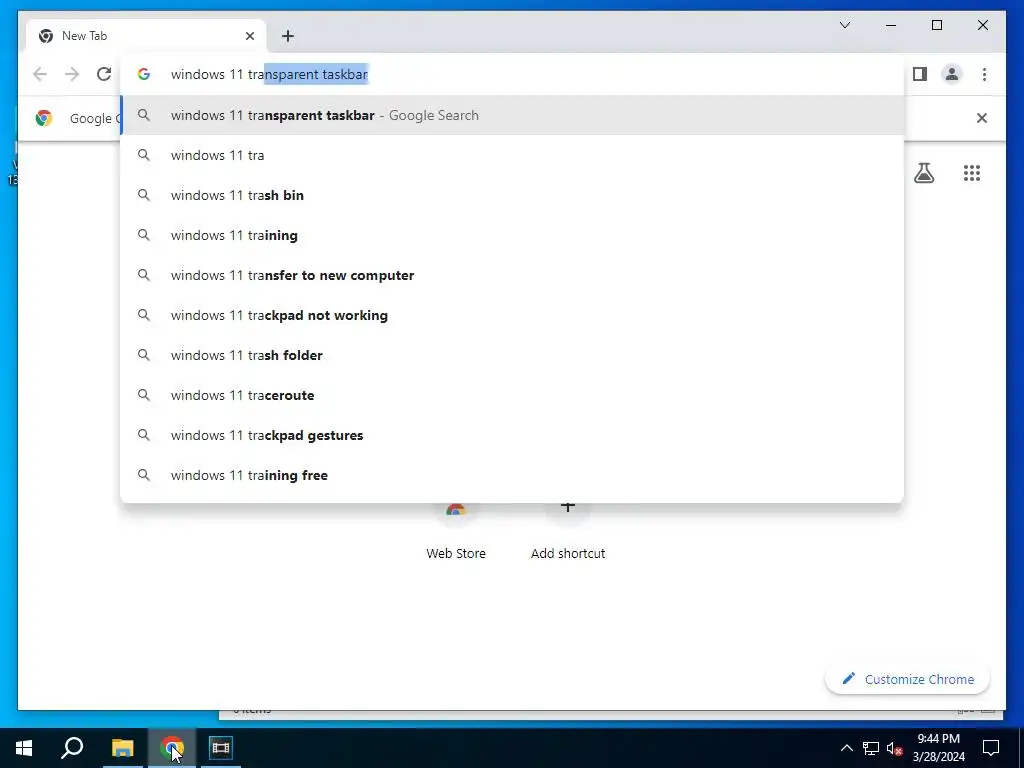Open the Windows Start menu
The height and width of the screenshot is (768, 1024).
[24, 748]
